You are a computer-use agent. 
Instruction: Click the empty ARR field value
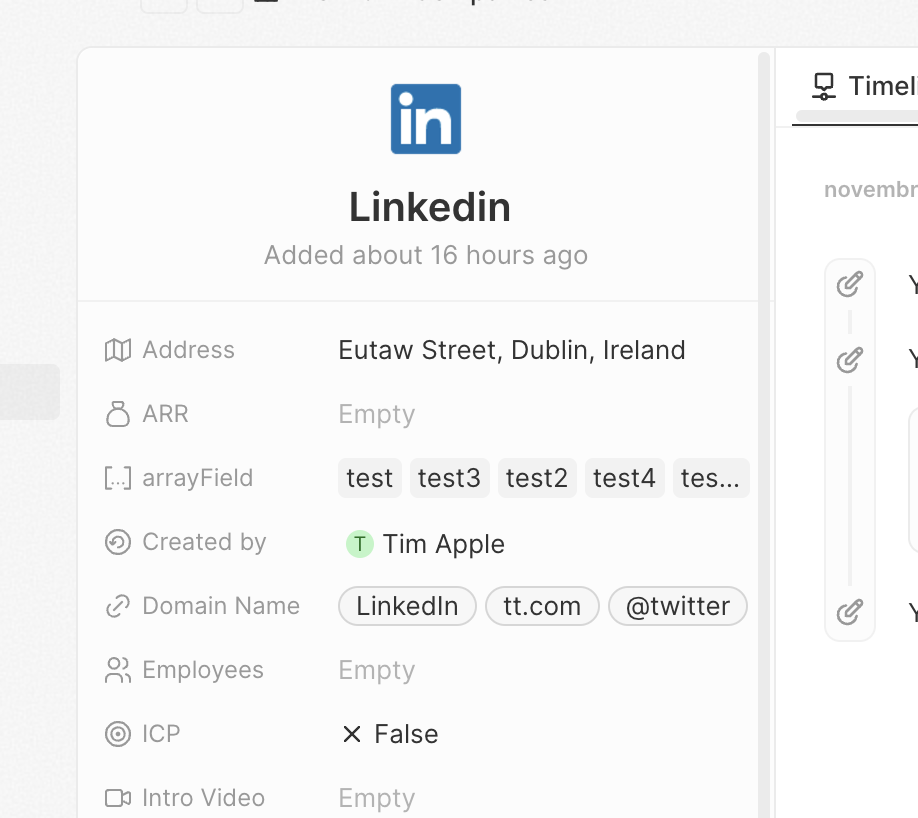pos(377,414)
